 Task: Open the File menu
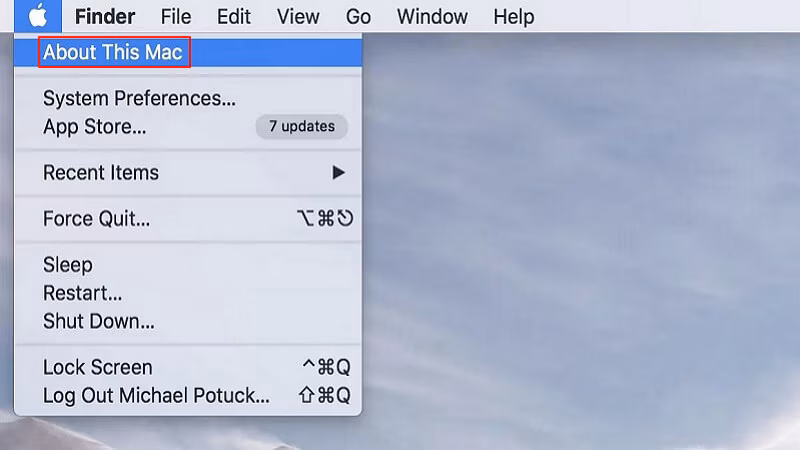click(176, 17)
